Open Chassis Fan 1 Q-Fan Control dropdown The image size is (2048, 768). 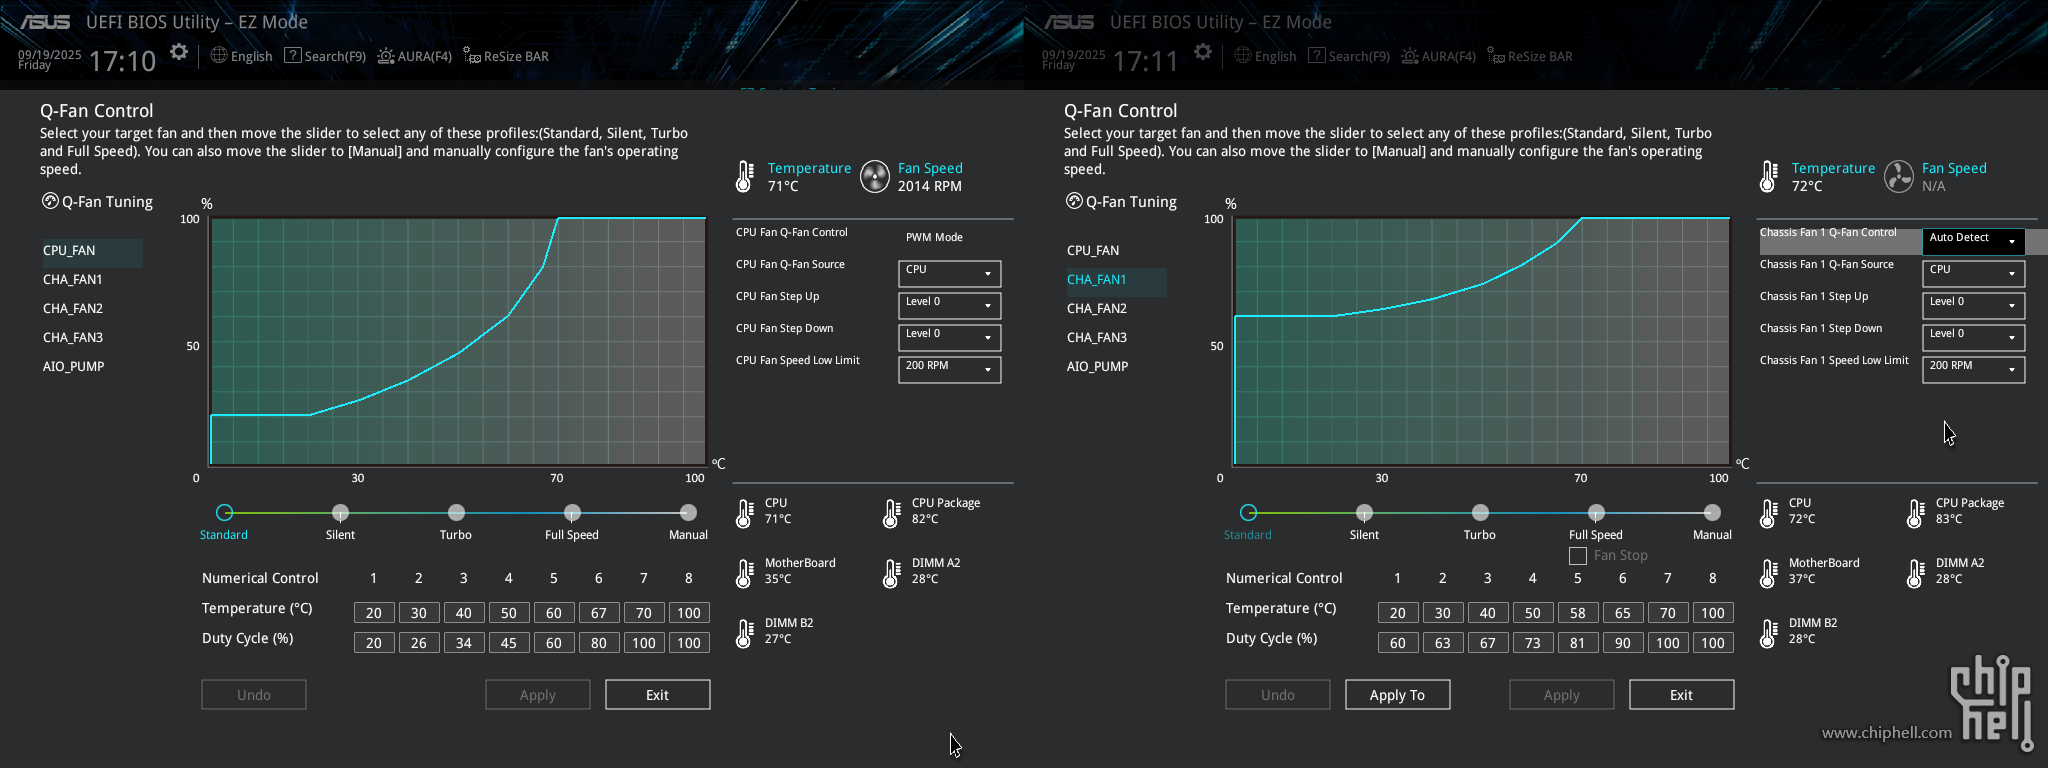[1974, 241]
